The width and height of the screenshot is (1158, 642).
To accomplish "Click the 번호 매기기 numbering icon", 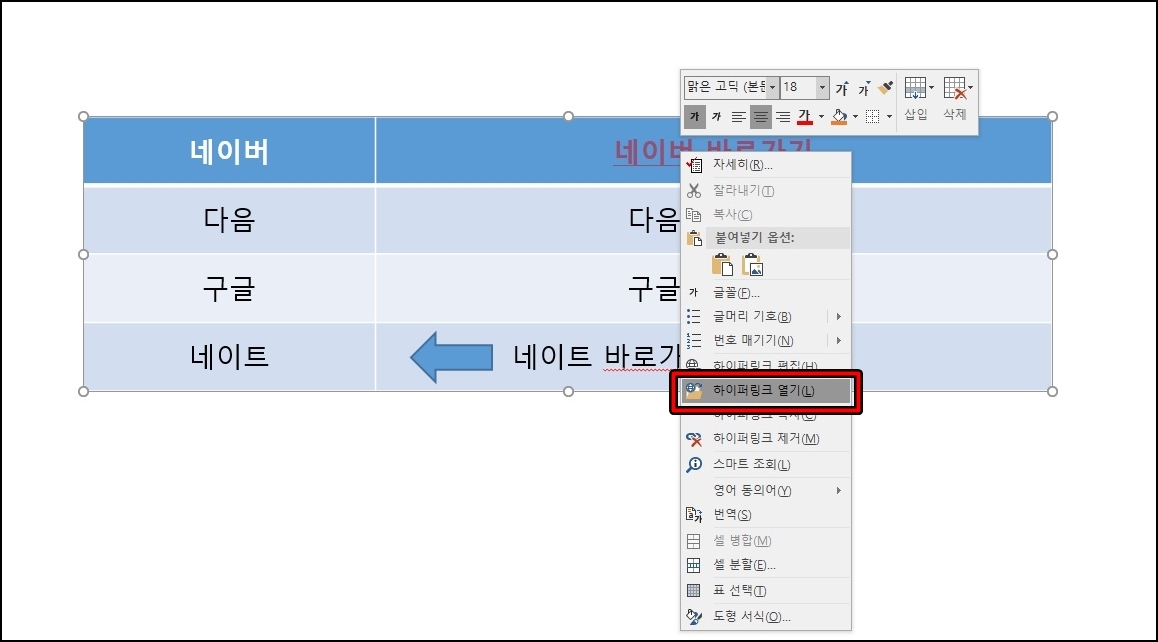I will tap(693, 340).
